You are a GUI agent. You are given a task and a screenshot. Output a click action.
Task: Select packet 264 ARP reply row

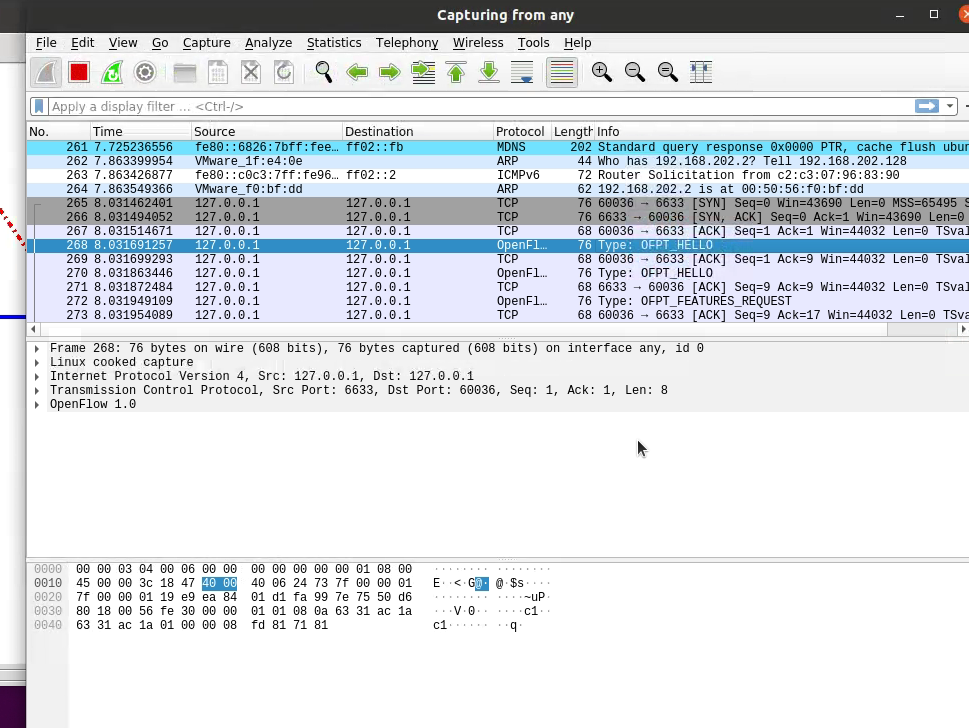point(497,189)
